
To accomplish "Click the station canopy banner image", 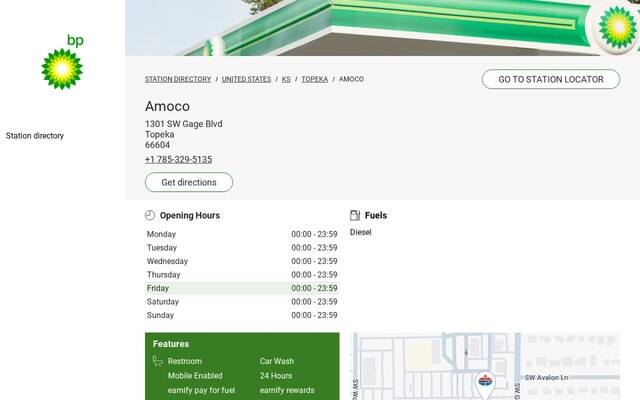I will click(382, 28).
